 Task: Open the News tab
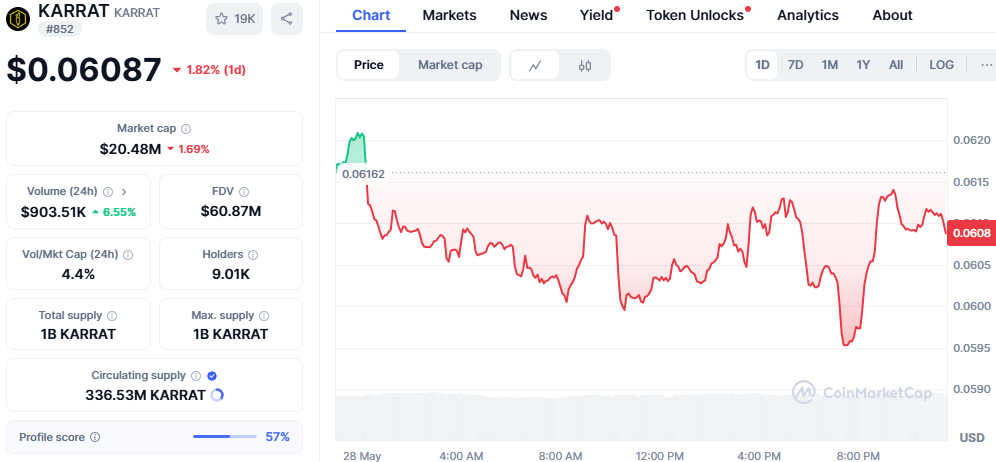pos(528,15)
